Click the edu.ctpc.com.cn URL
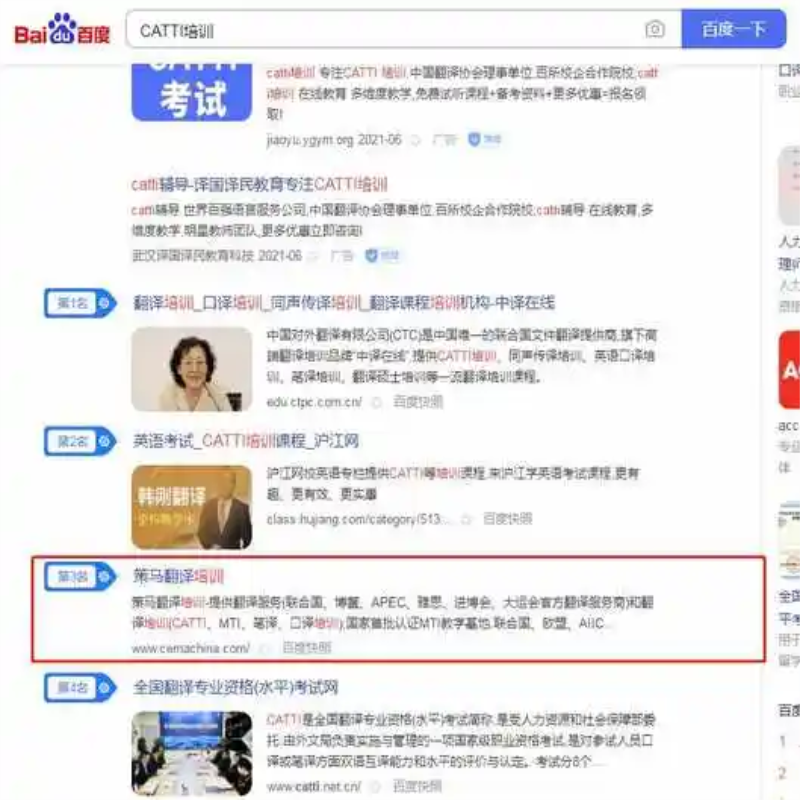The image size is (800, 800). 314,402
